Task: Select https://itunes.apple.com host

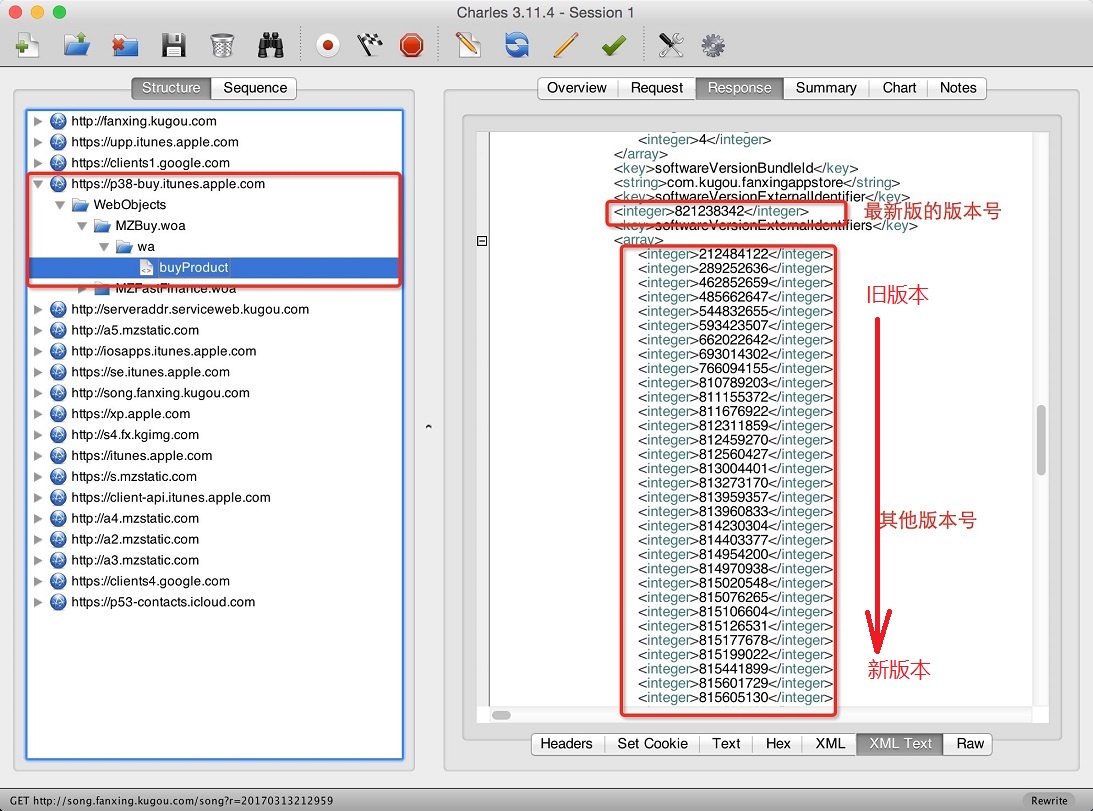Action: [x=142, y=456]
